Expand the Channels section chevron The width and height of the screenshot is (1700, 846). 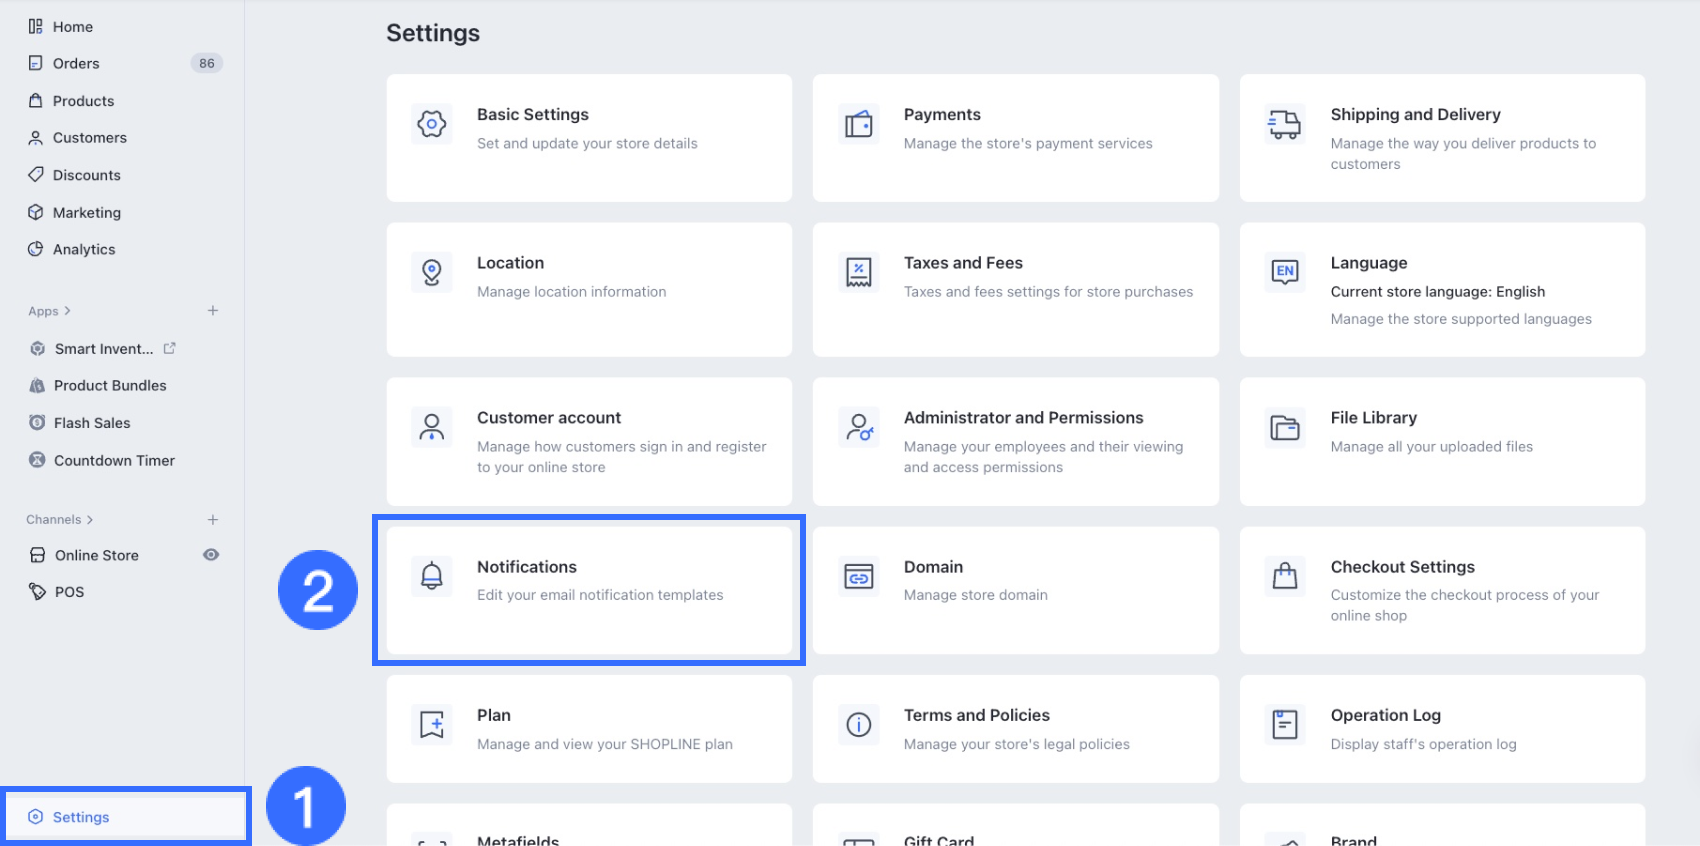90,520
